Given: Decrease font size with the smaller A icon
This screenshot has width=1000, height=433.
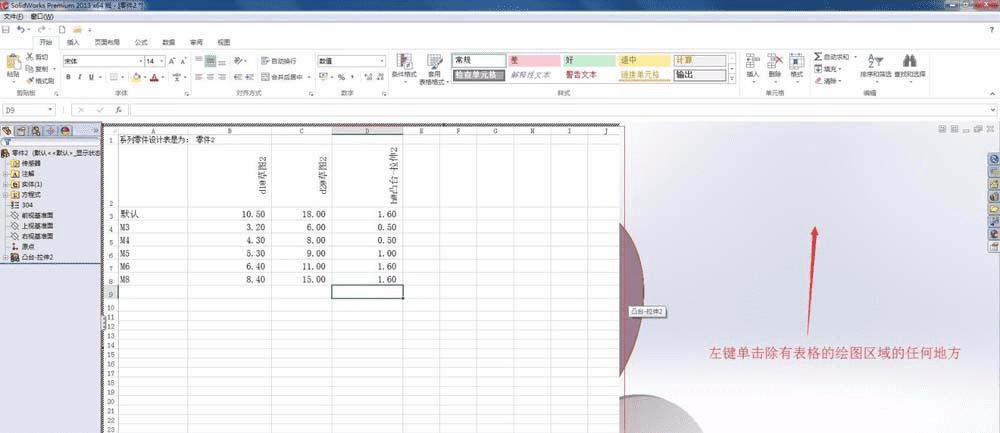Looking at the screenshot, I should pos(184,61).
